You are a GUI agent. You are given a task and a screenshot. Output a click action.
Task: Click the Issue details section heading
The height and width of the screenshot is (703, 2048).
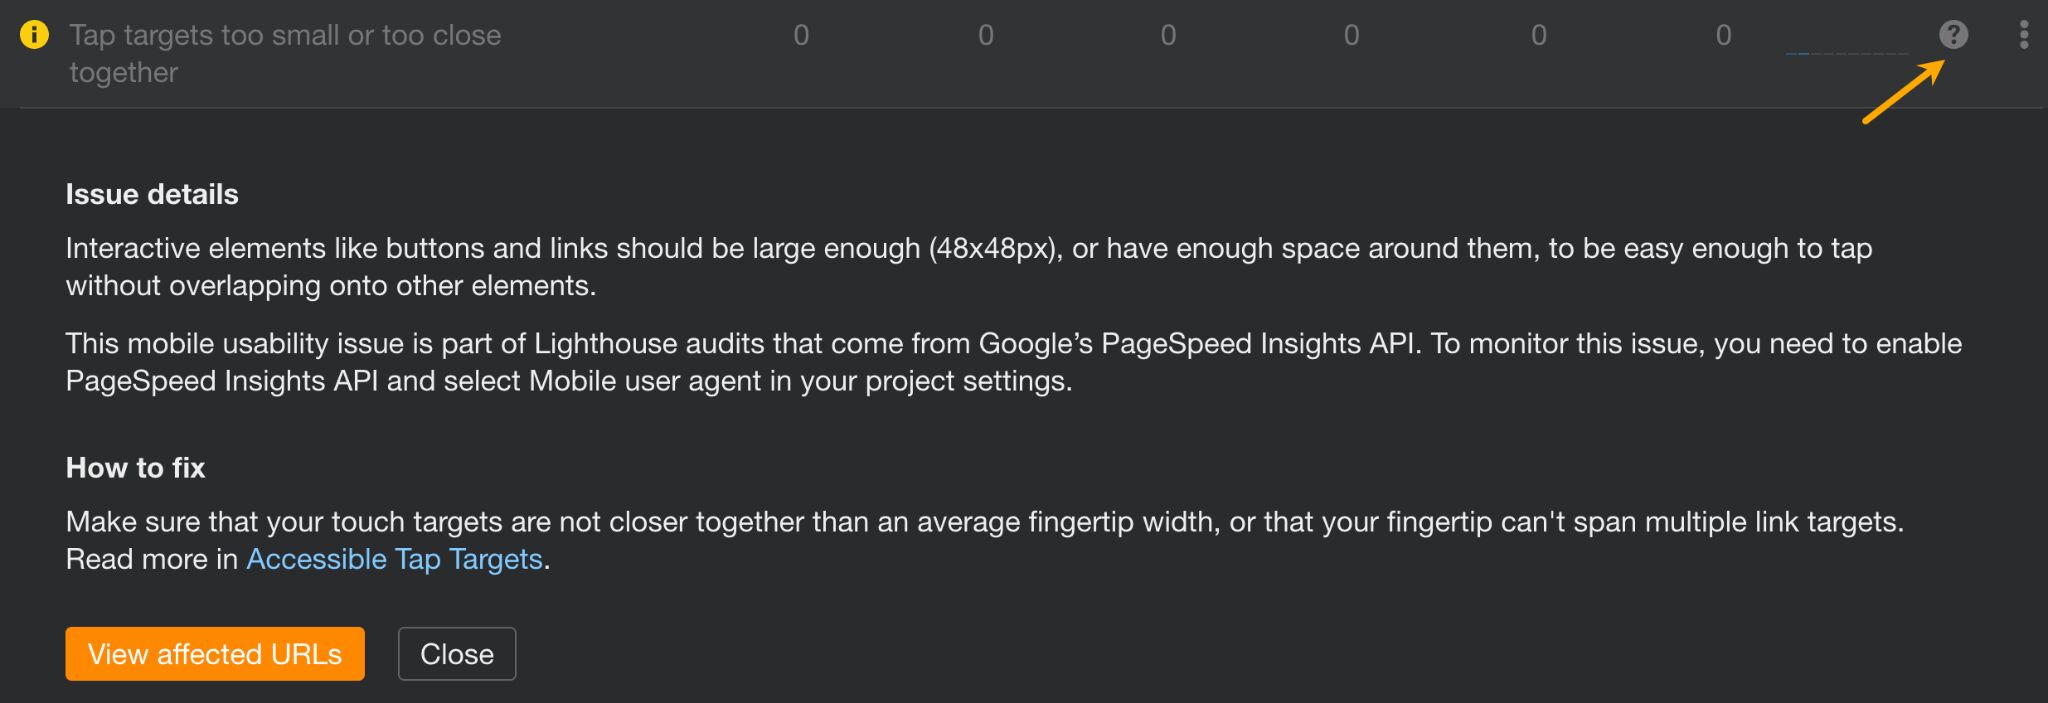[151, 194]
